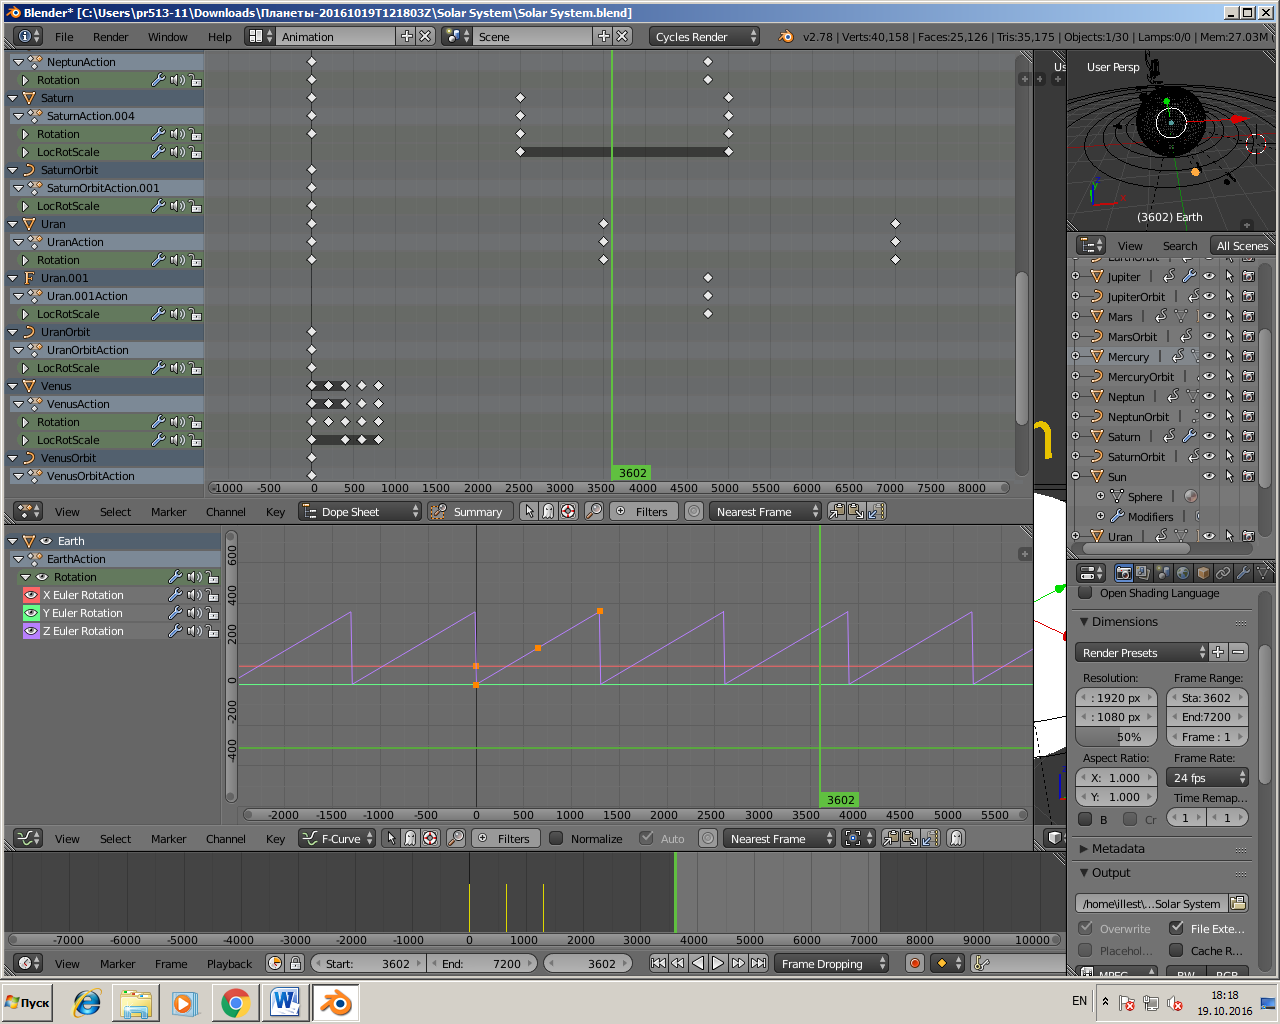
Task: Open the Constraints properties link tab
Action: pyautogui.click(x=1224, y=573)
